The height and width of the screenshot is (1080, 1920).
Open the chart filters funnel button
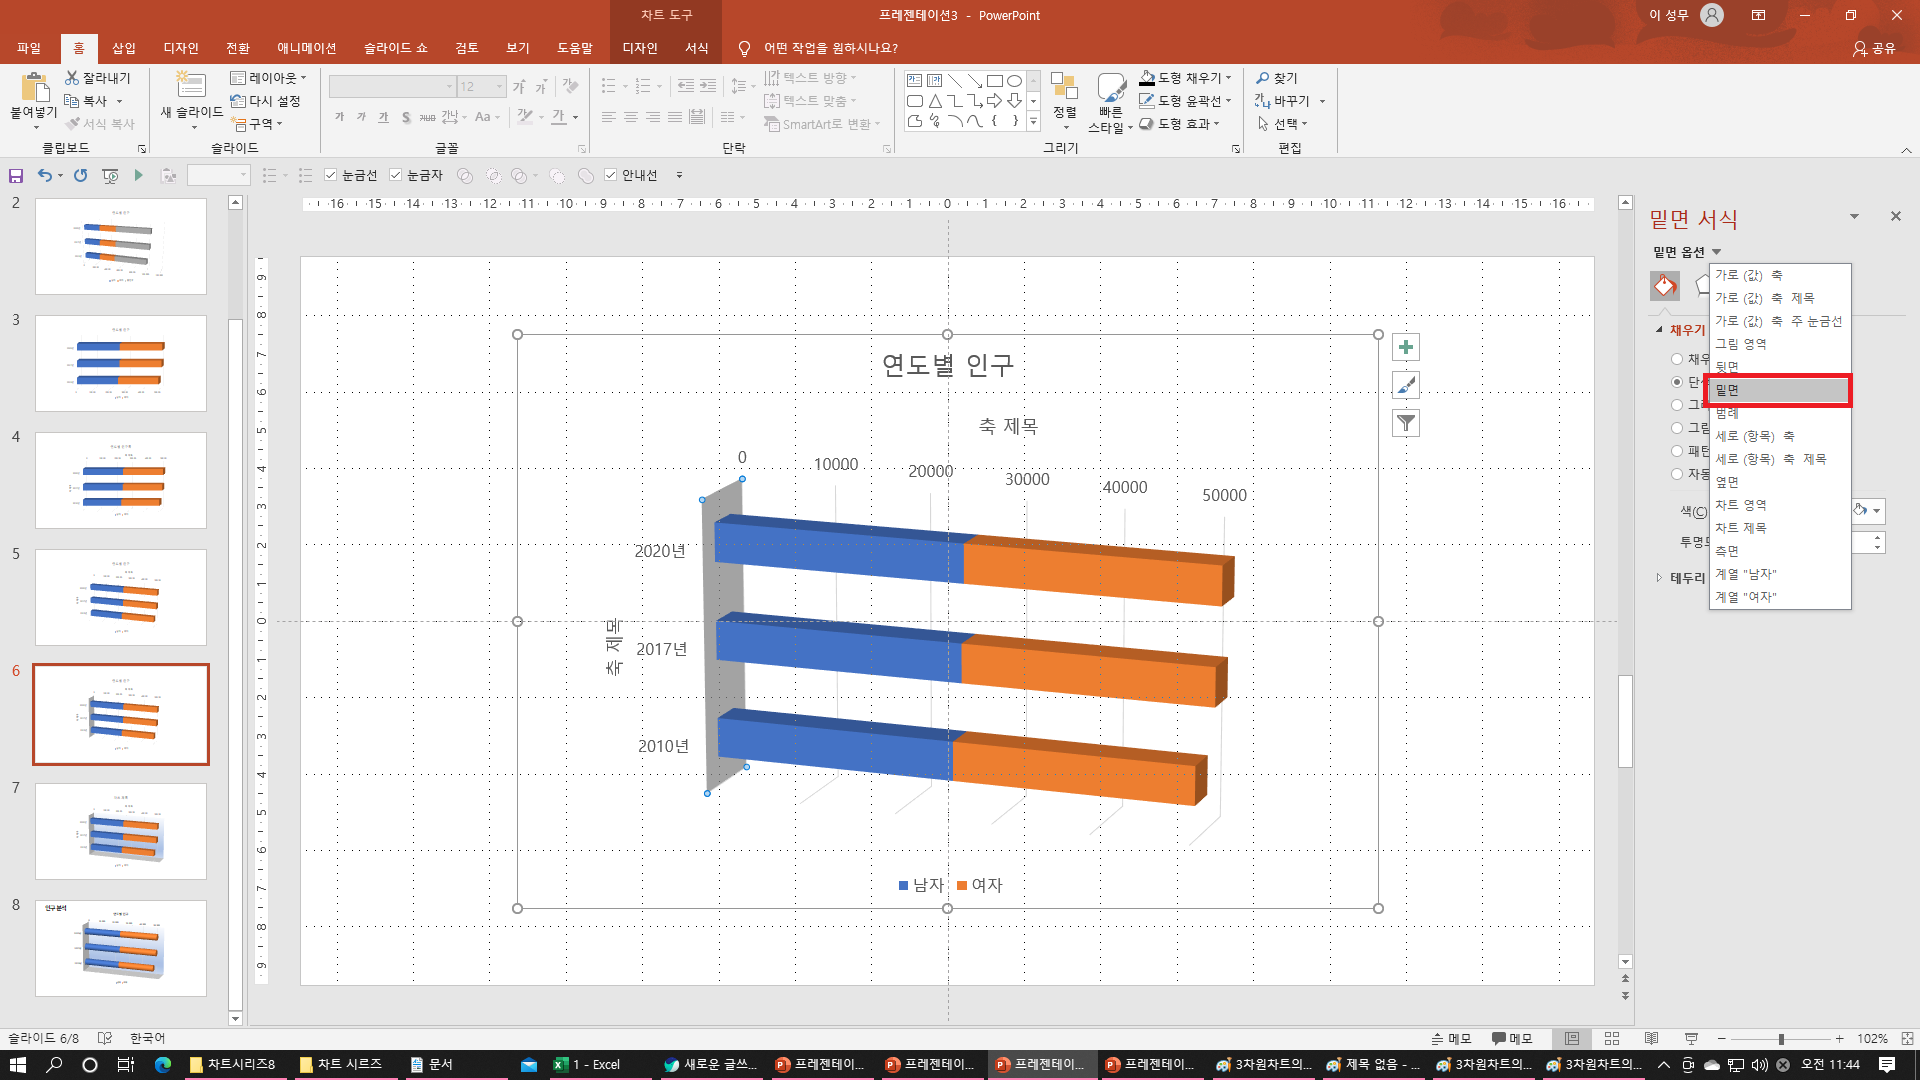[x=1406, y=424]
